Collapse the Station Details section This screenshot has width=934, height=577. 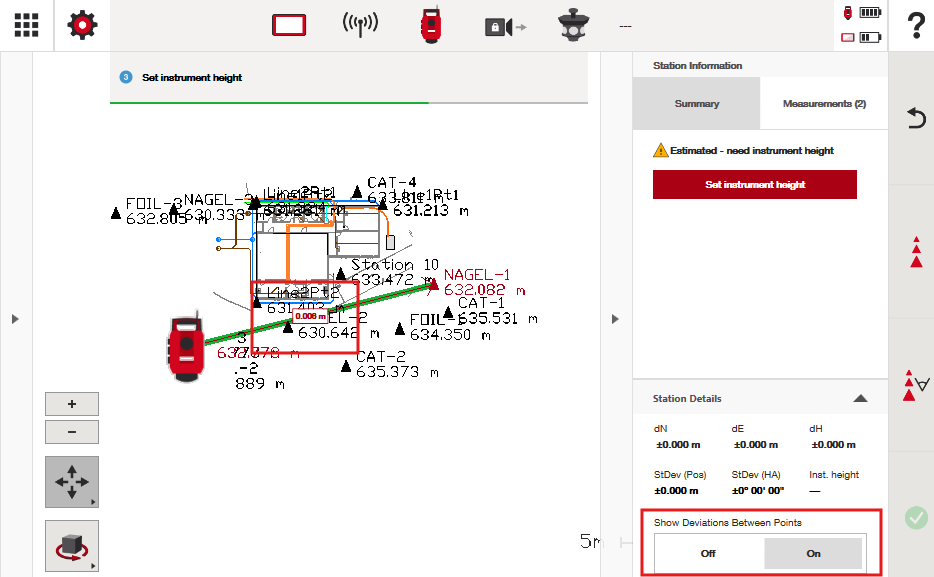point(859,398)
